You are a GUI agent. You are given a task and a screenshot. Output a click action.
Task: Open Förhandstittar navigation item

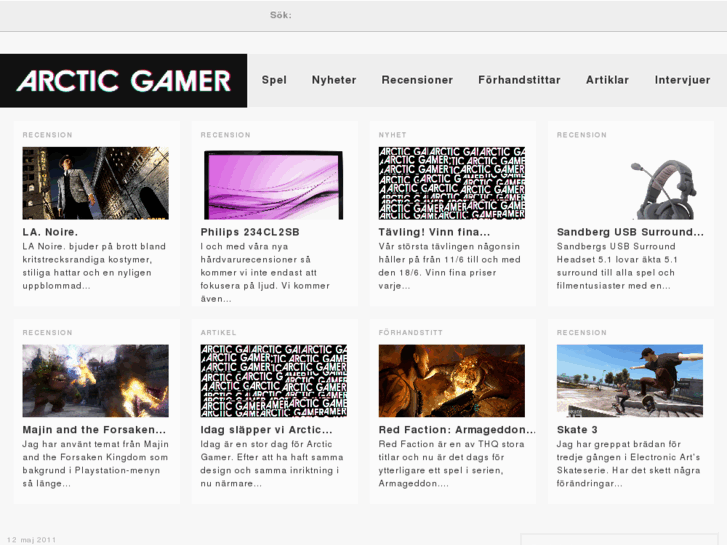tap(519, 80)
